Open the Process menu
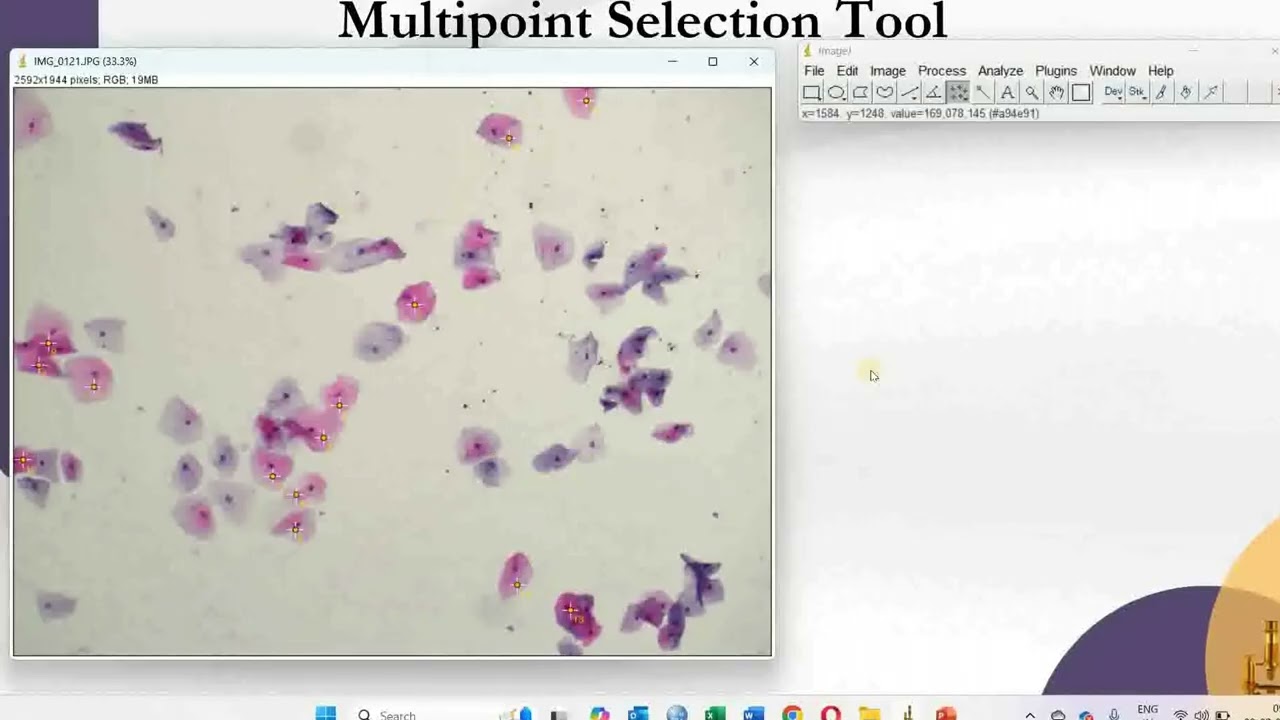This screenshot has width=1280, height=720. pos(942,71)
